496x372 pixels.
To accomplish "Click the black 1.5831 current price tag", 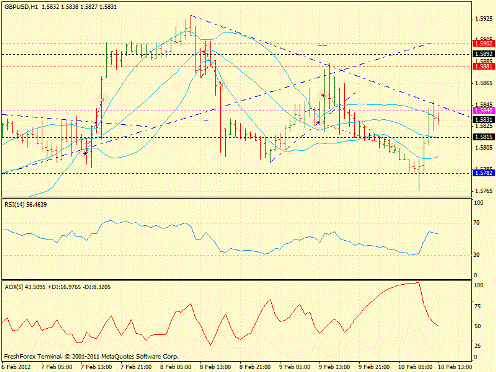I will 483,119.
